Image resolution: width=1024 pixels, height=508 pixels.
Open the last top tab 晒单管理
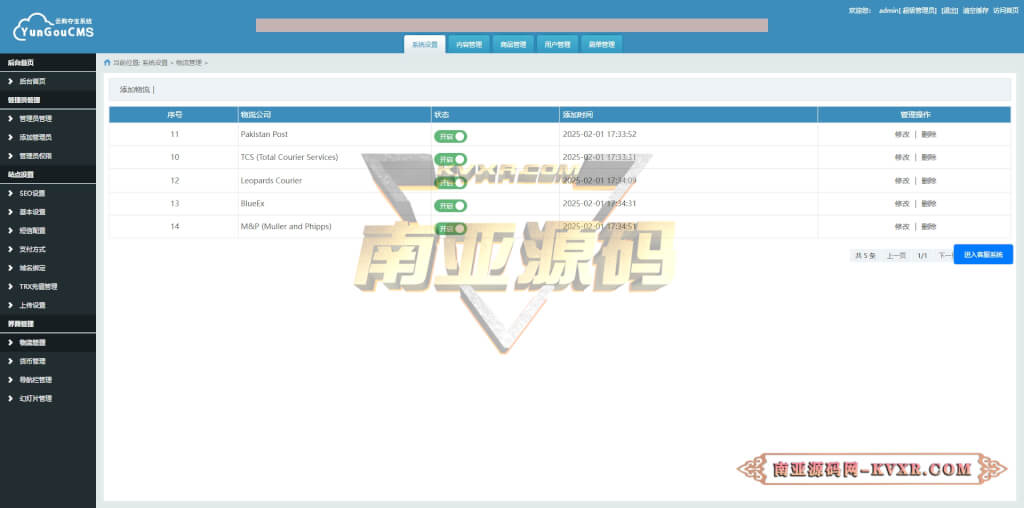pos(601,44)
